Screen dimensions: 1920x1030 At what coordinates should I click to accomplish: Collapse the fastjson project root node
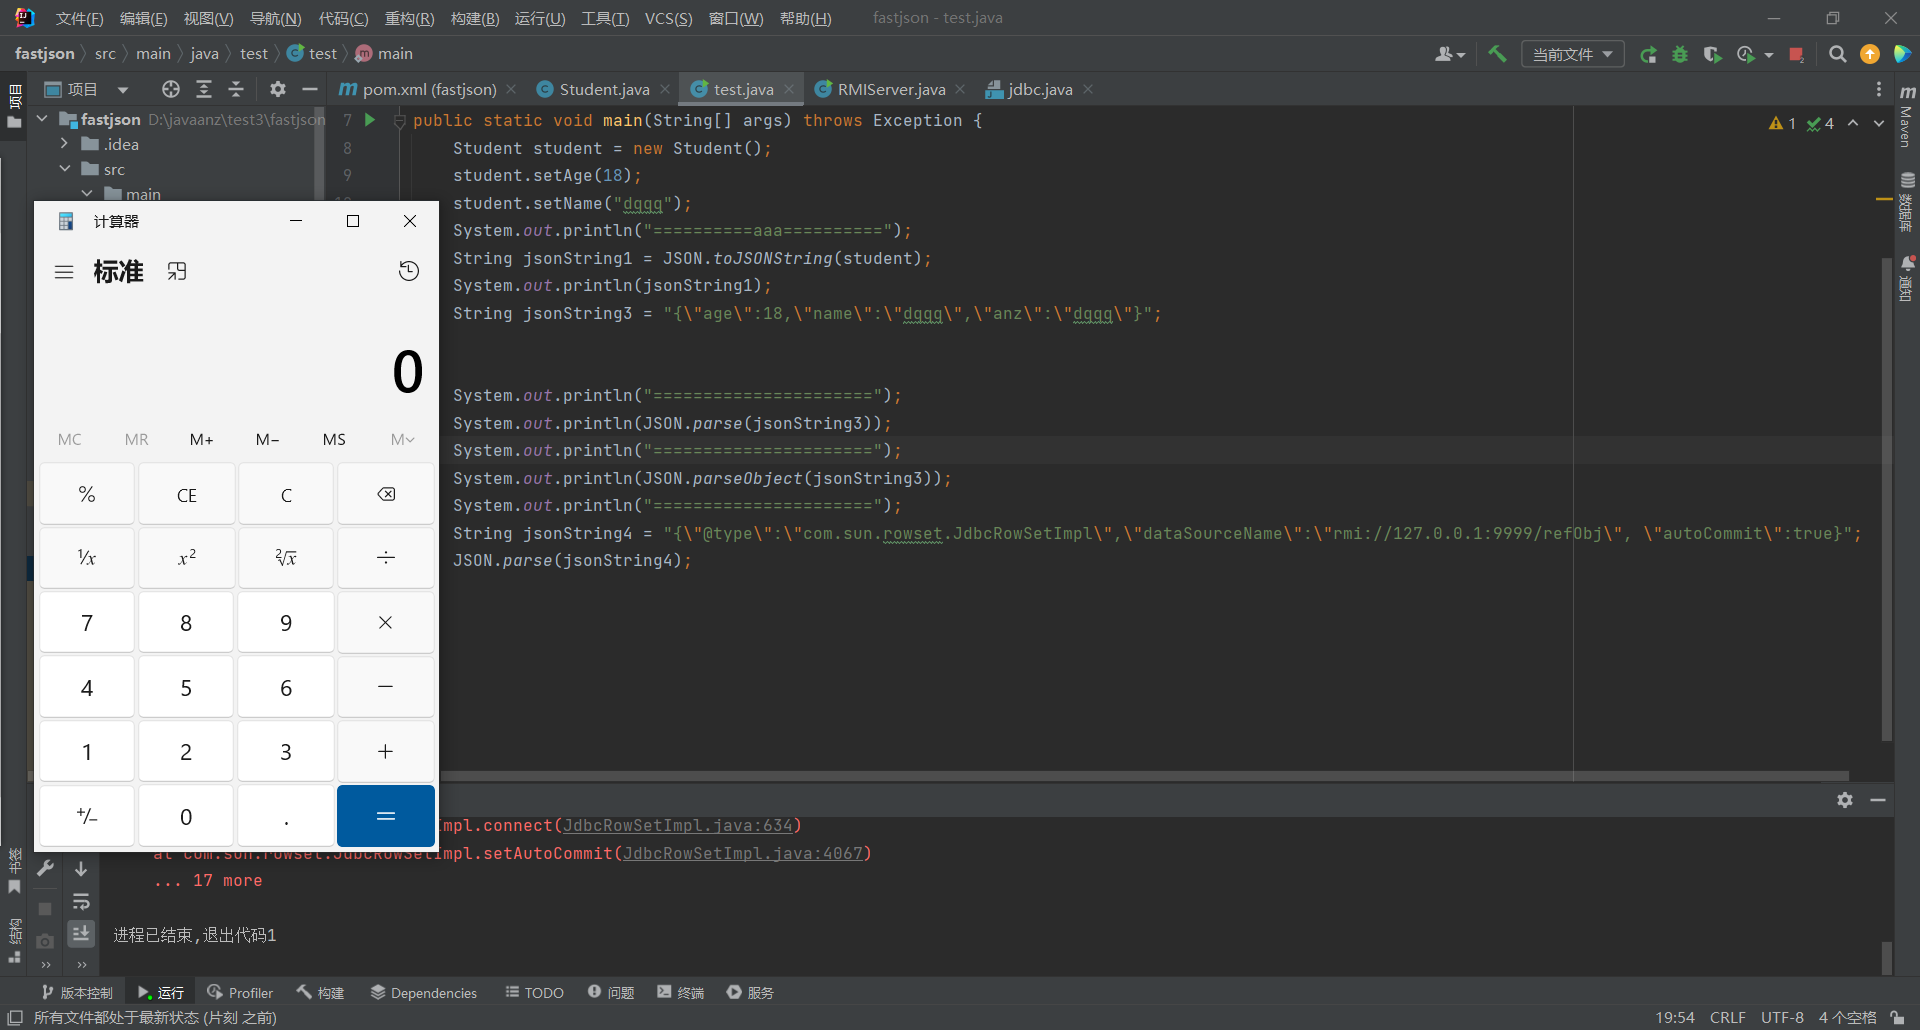[42, 119]
